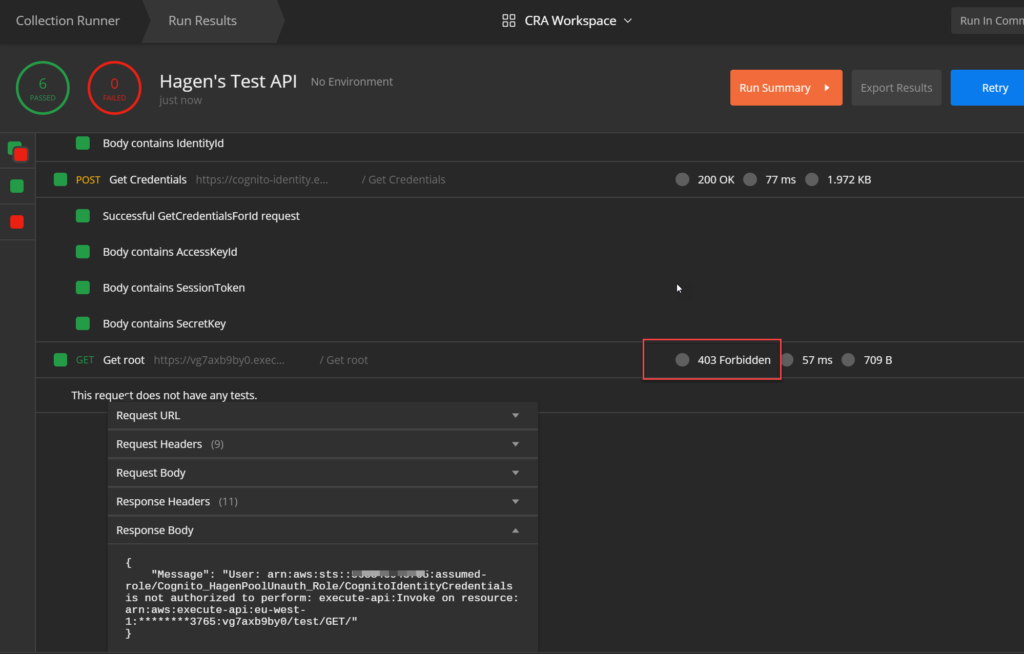1024x654 pixels.
Task: Click the gray status dot before 403 Forbidden
Action: (682, 360)
